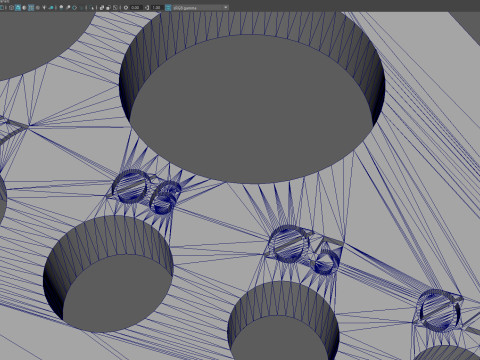Click the X-Ray Active Components icon

tap(108, 7)
